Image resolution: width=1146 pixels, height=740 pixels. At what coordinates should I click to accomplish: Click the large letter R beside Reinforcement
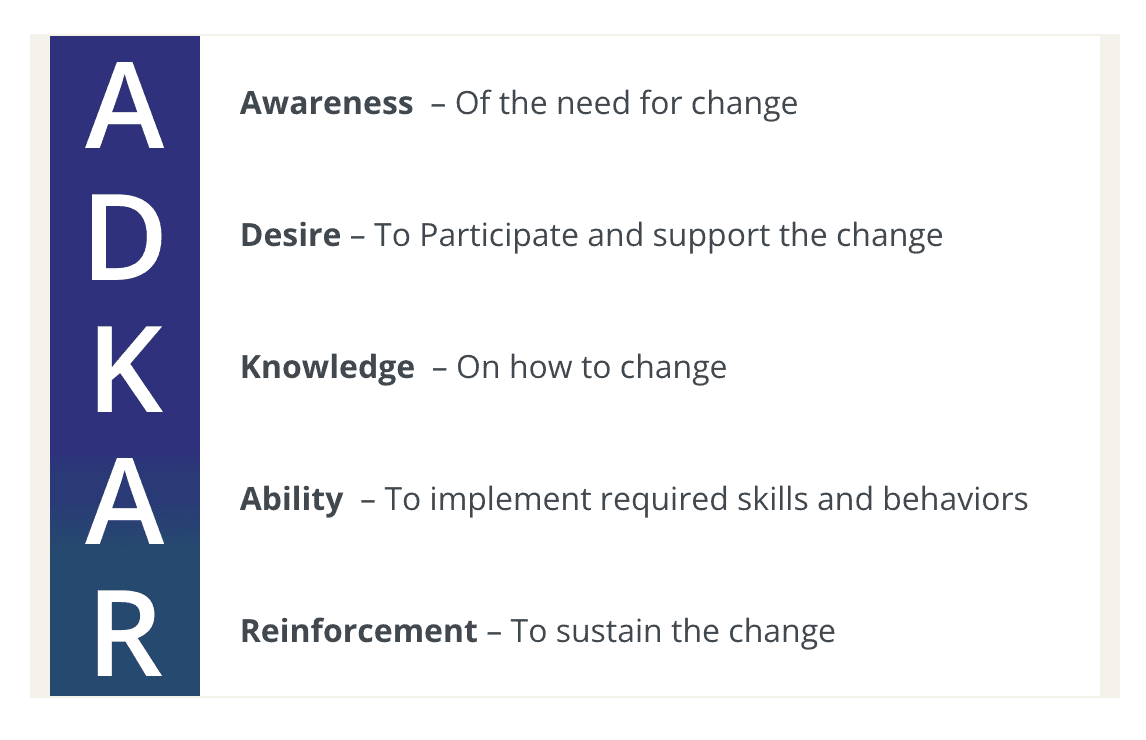127,632
